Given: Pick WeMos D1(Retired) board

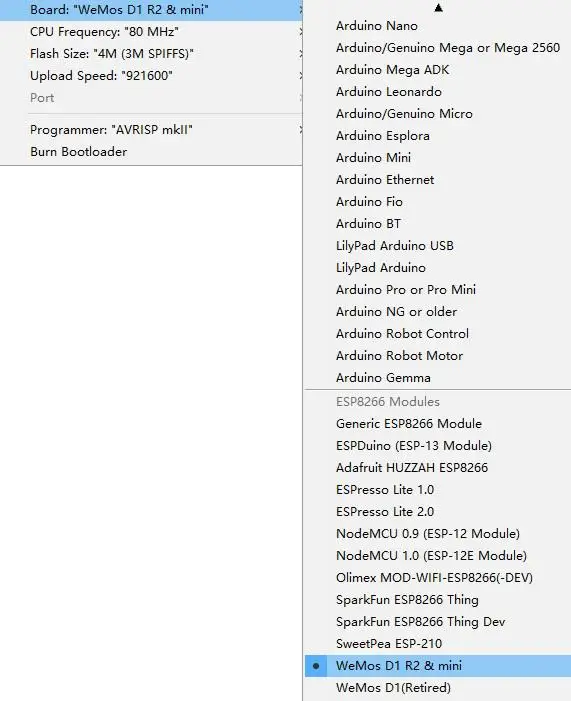Looking at the screenshot, I should pos(438,688).
